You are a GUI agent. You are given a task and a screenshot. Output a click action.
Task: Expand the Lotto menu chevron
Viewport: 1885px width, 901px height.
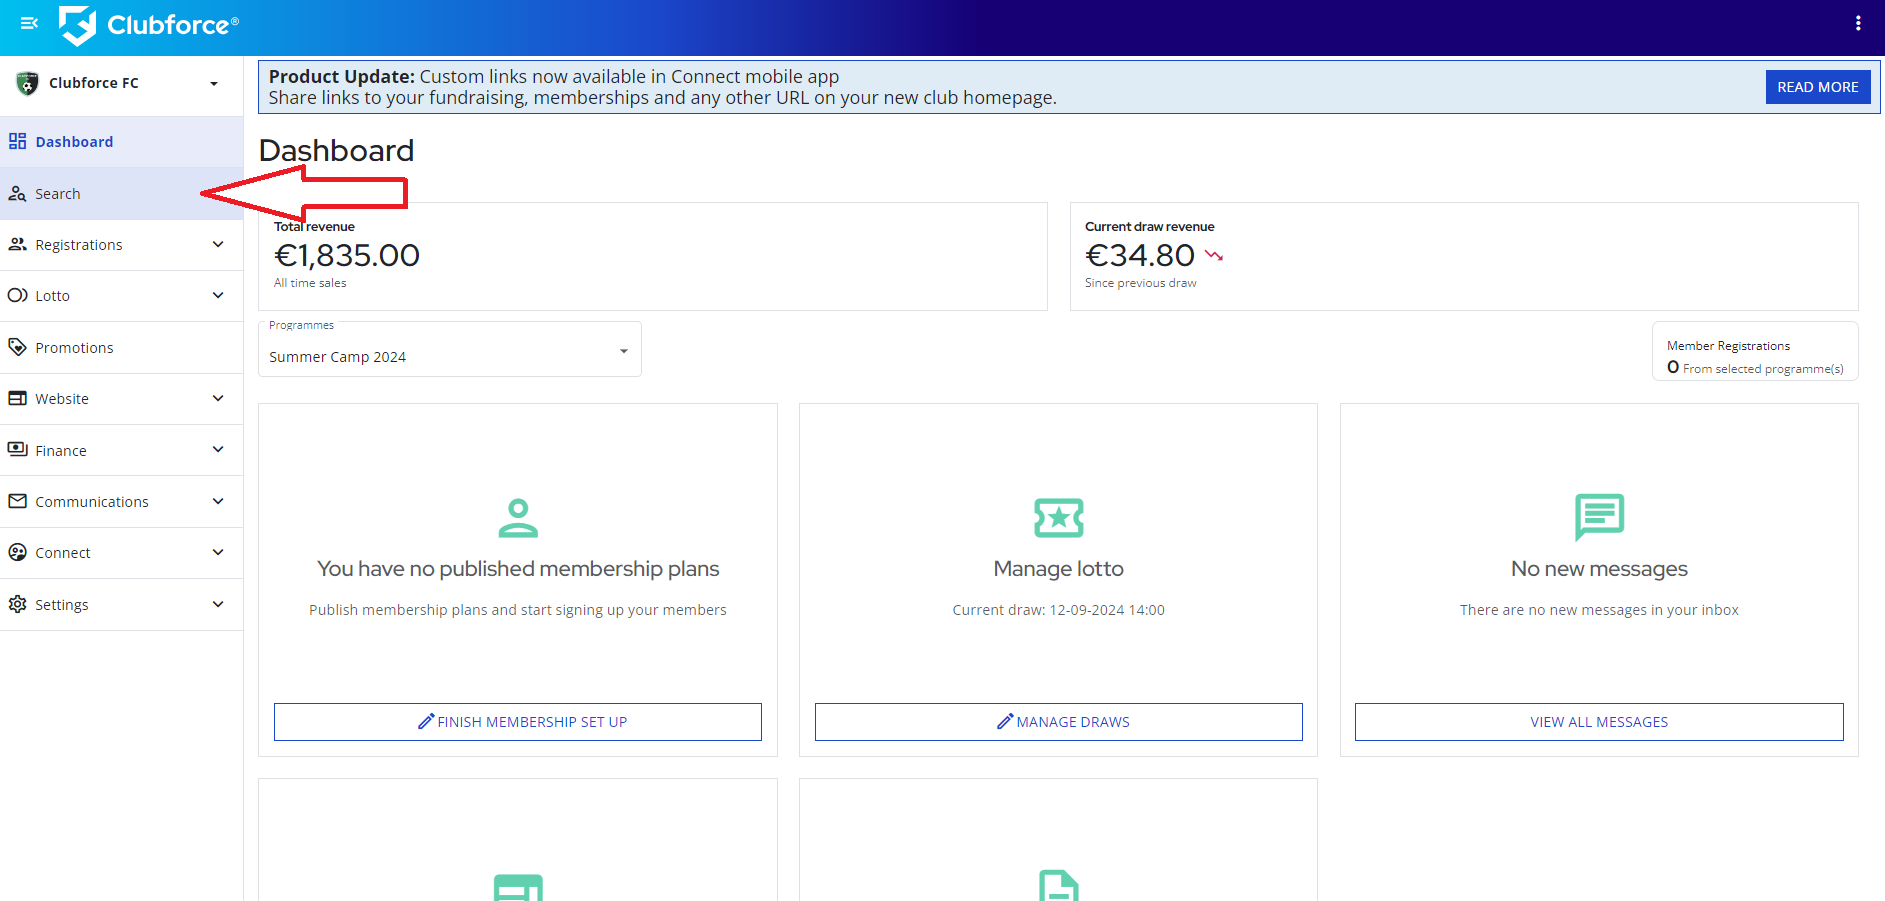point(218,295)
